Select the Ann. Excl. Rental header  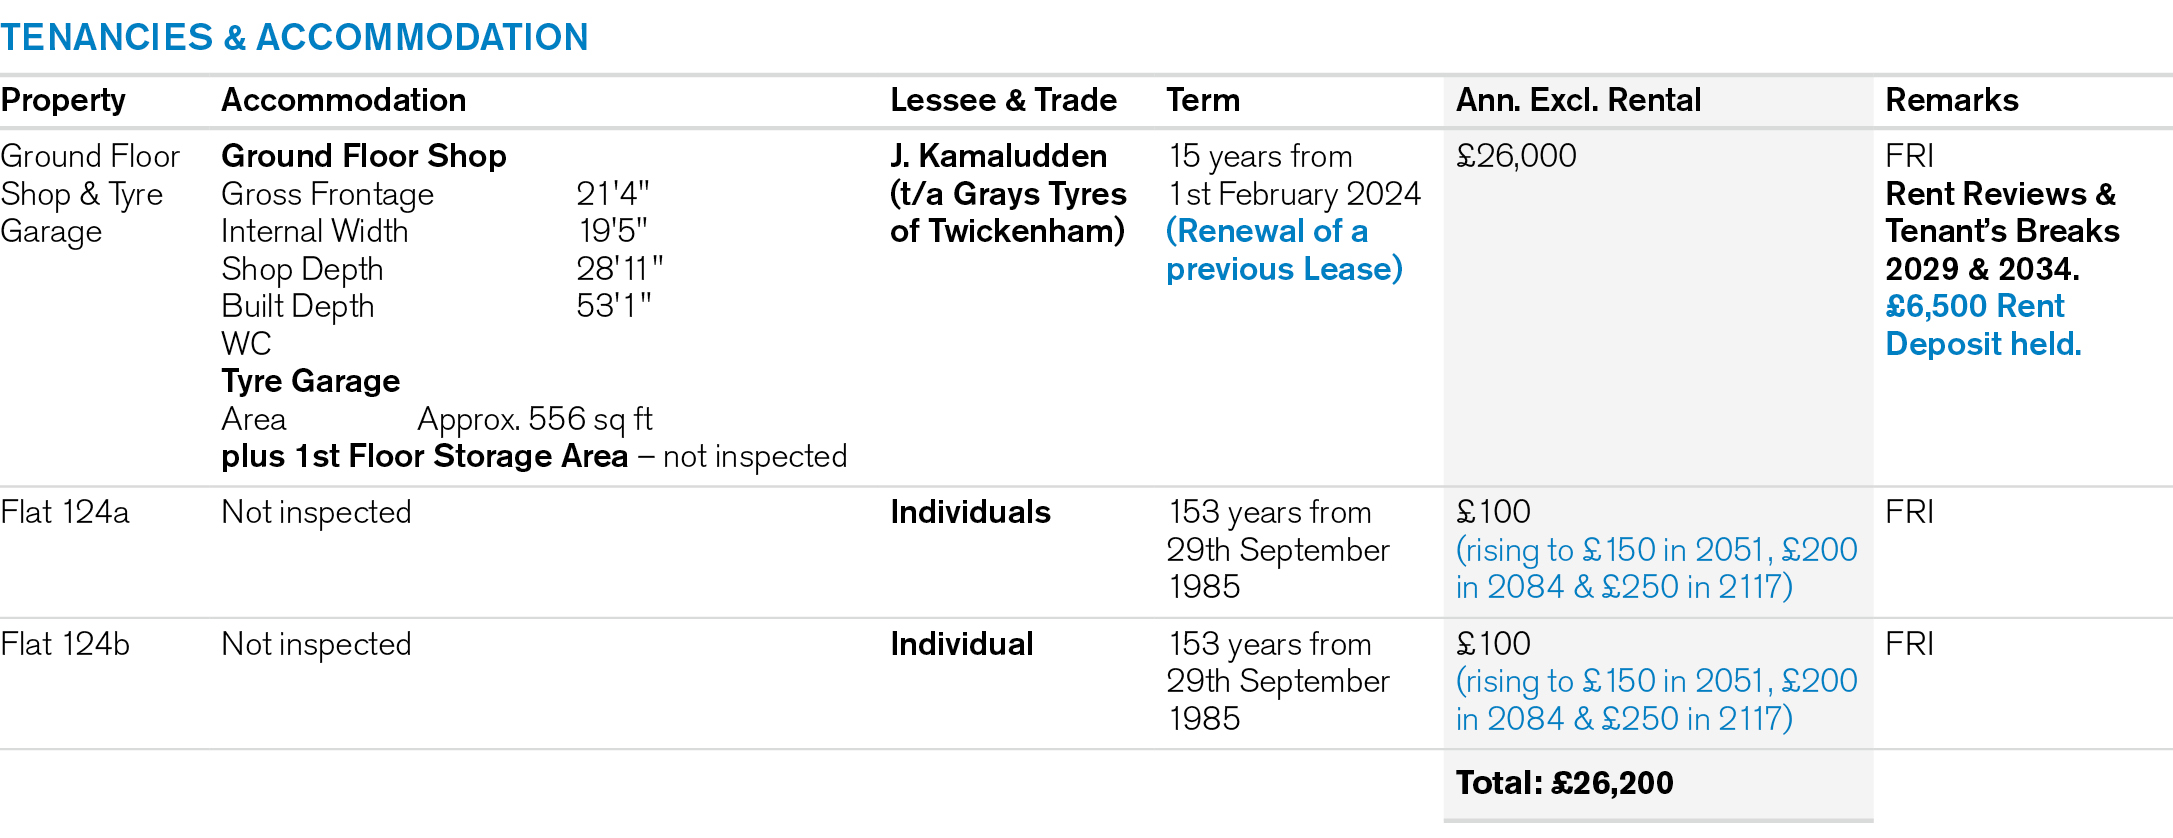(x=1577, y=100)
